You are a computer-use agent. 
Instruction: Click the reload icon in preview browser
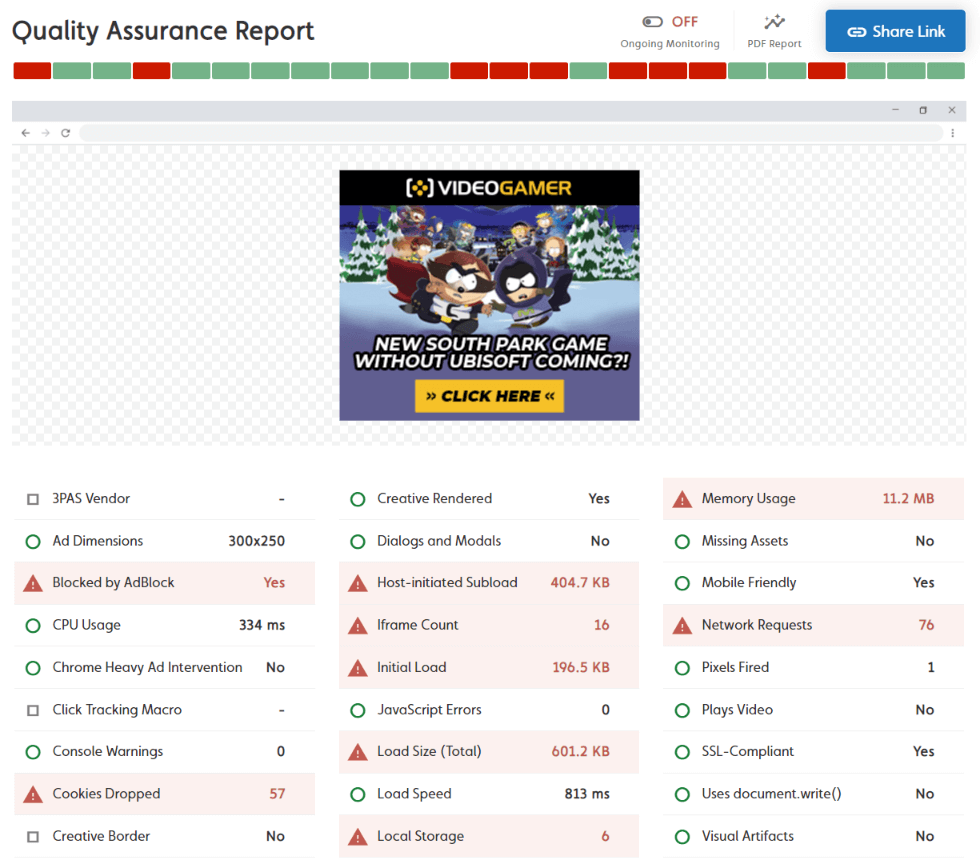(65, 133)
